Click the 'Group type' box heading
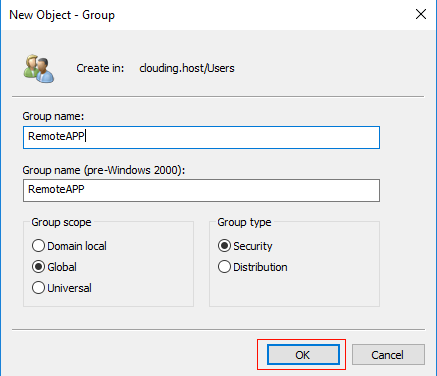The height and width of the screenshot is (376, 437). pyautogui.click(x=244, y=222)
